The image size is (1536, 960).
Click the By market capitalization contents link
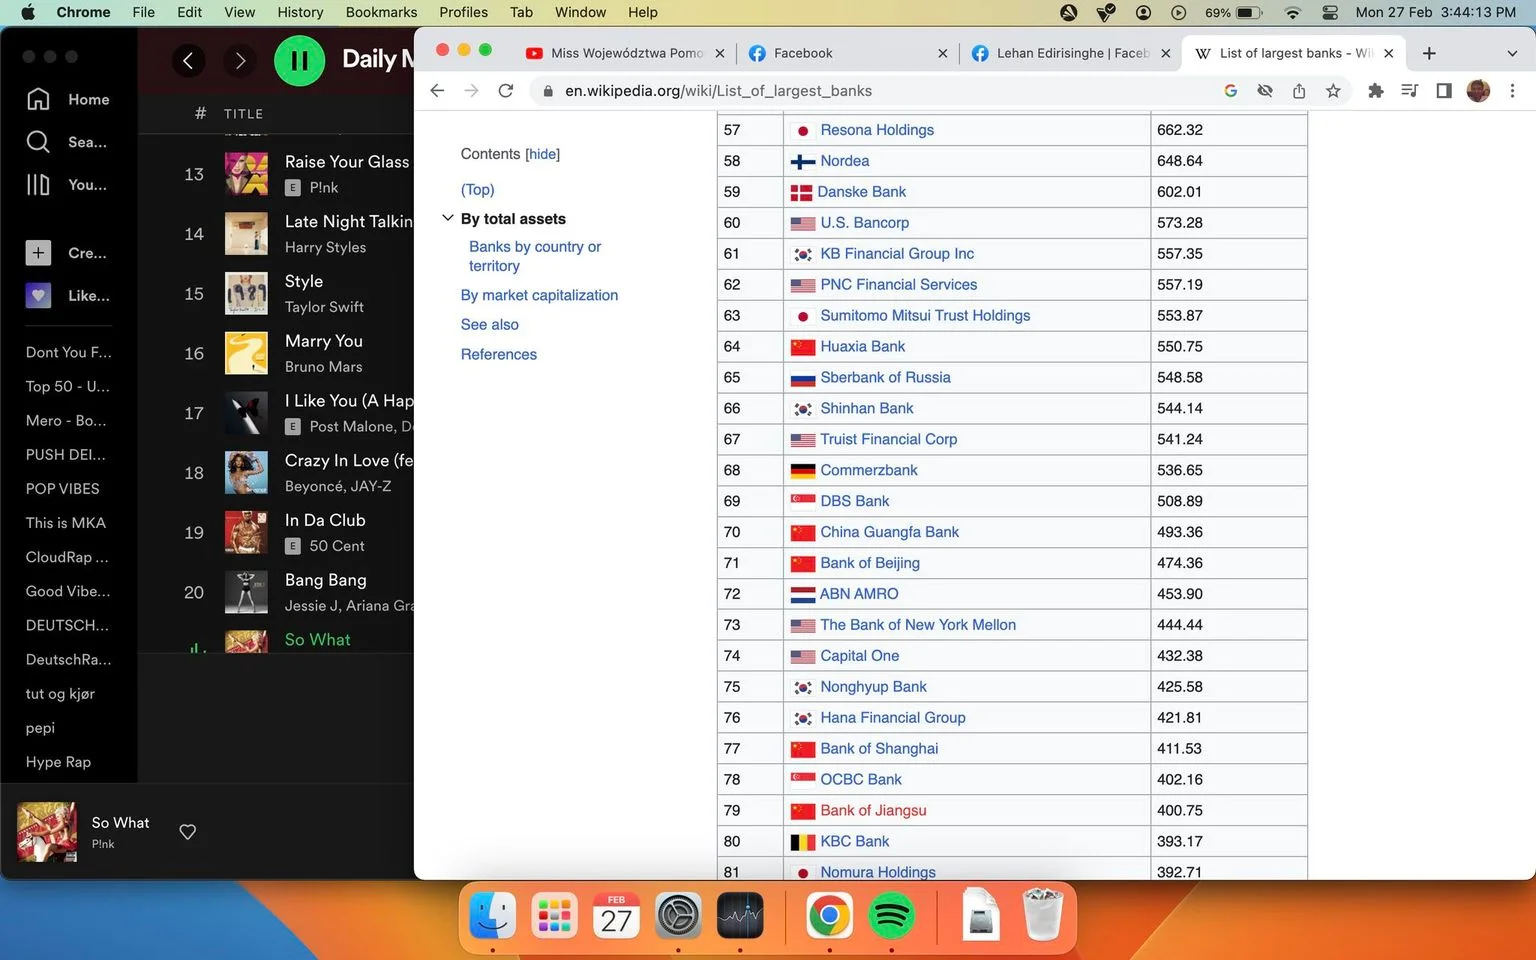pyautogui.click(x=539, y=295)
